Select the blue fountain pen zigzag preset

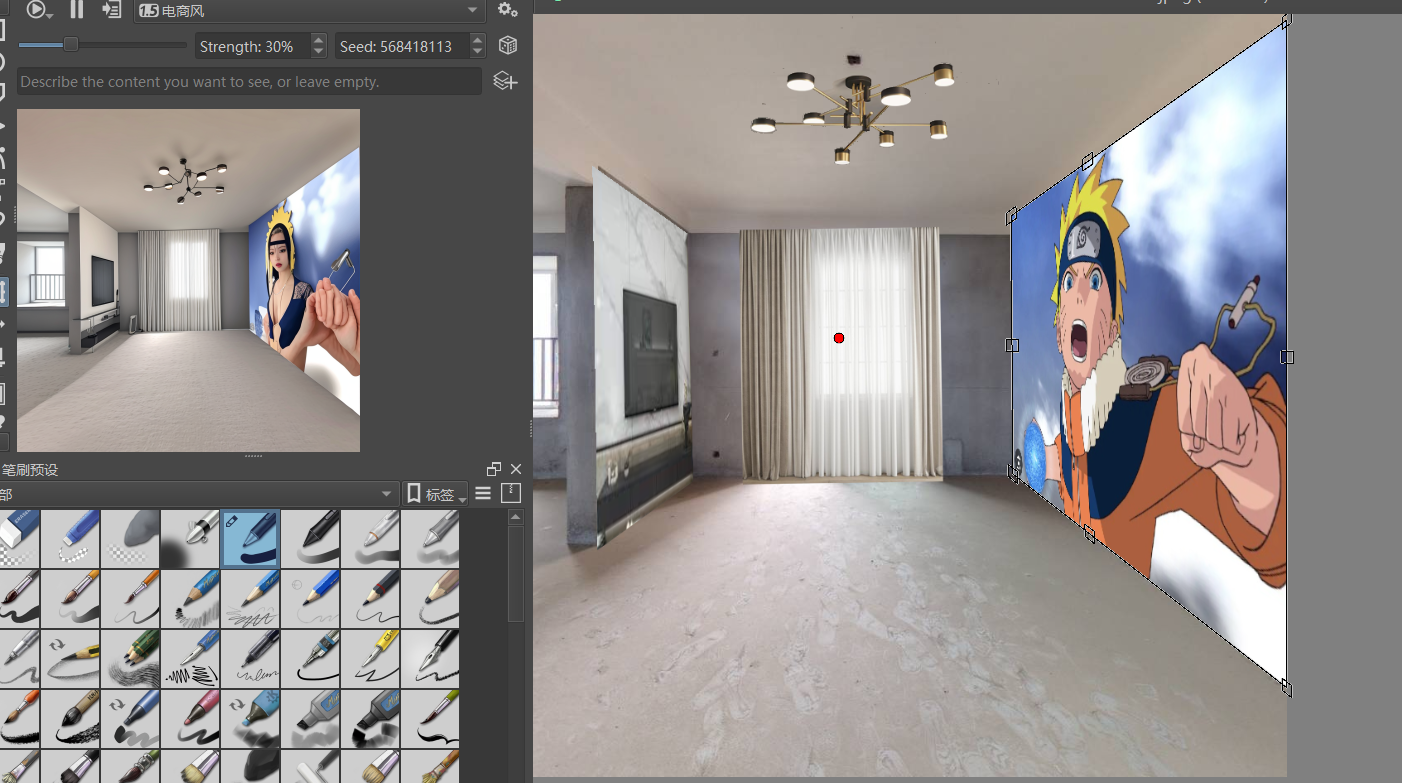pos(190,659)
